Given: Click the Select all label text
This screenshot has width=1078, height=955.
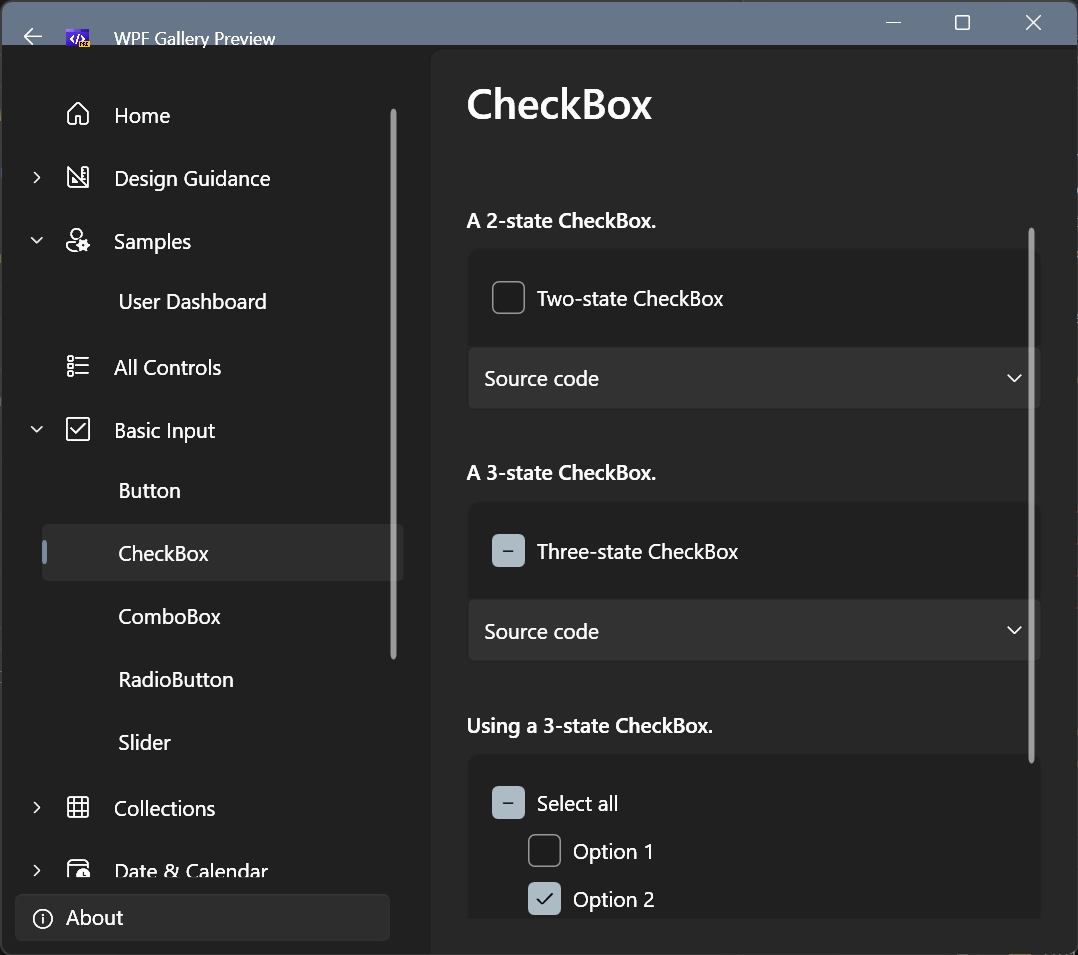Looking at the screenshot, I should click(x=577, y=804).
